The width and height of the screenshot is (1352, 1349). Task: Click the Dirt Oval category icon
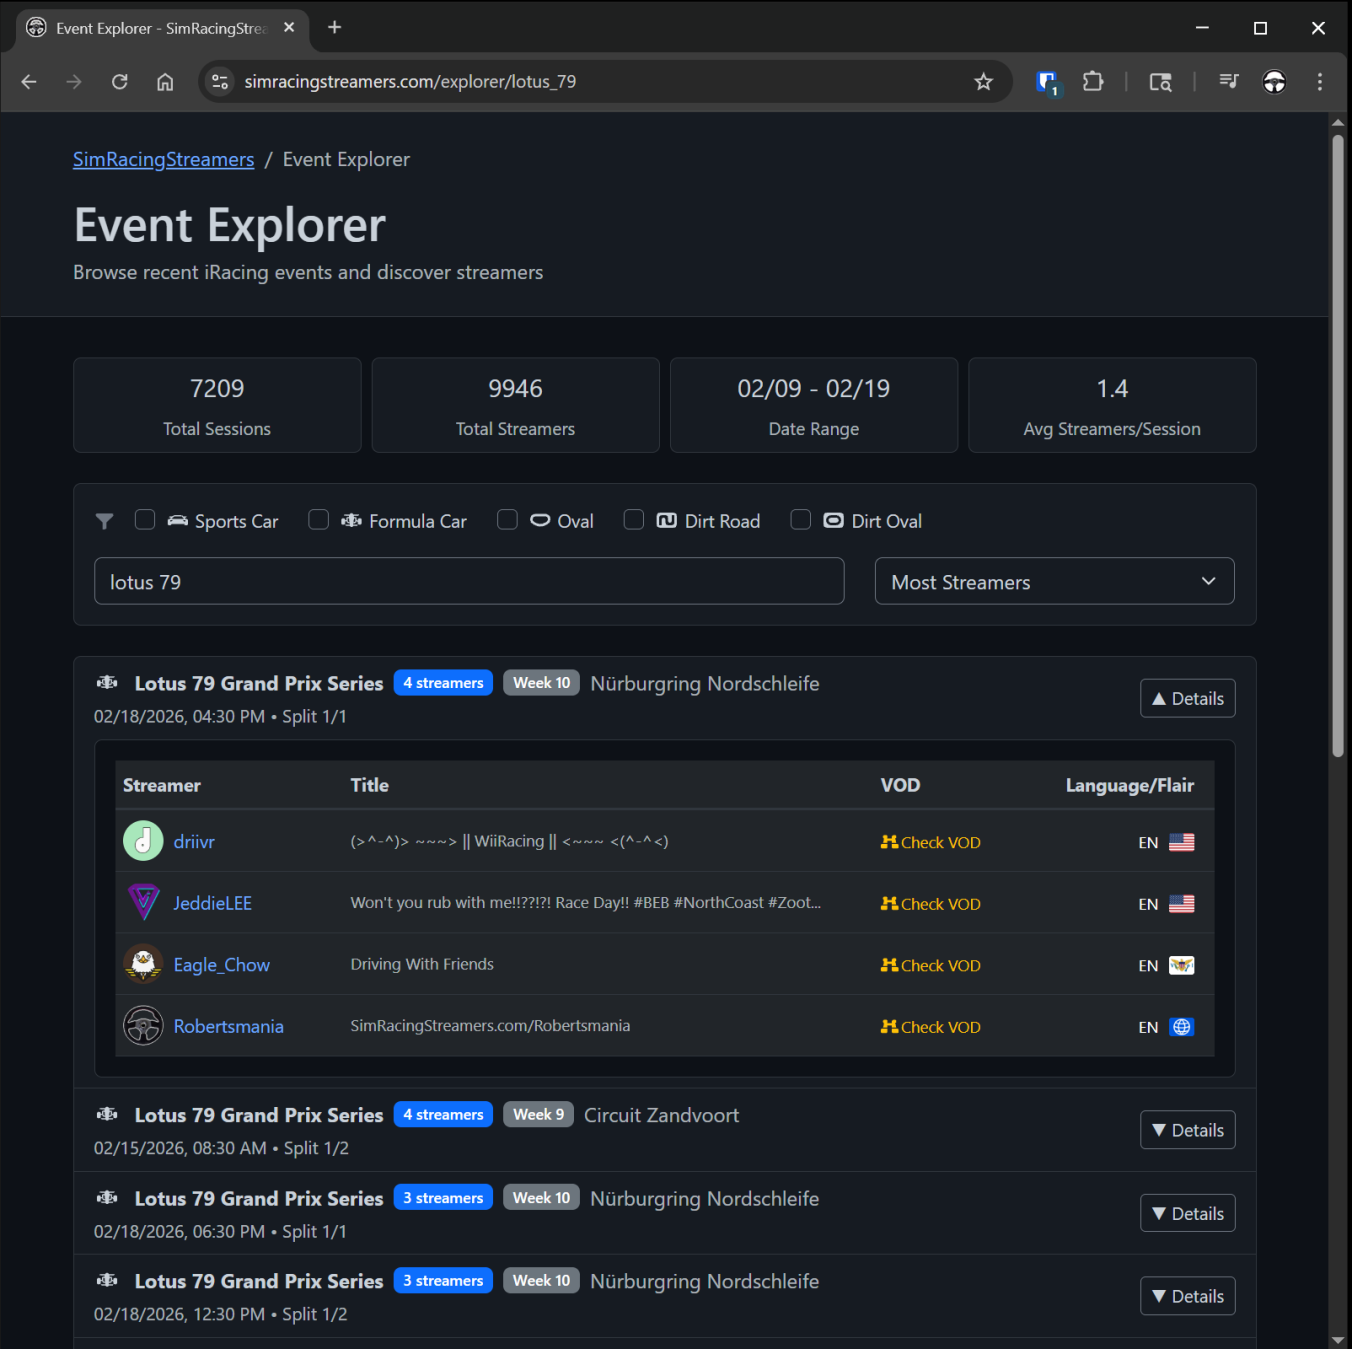coord(833,520)
